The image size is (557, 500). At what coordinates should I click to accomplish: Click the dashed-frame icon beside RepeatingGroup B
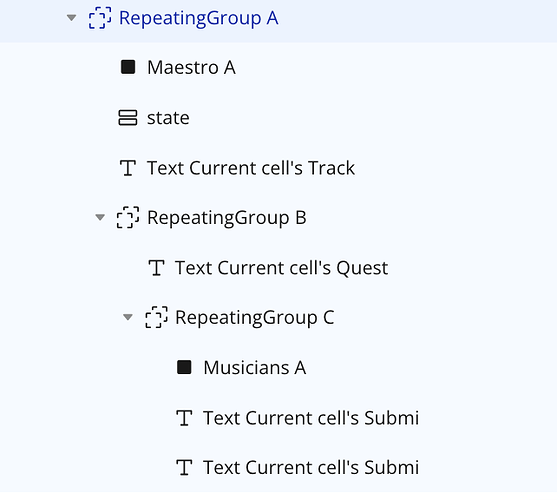click(x=128, y=217)
